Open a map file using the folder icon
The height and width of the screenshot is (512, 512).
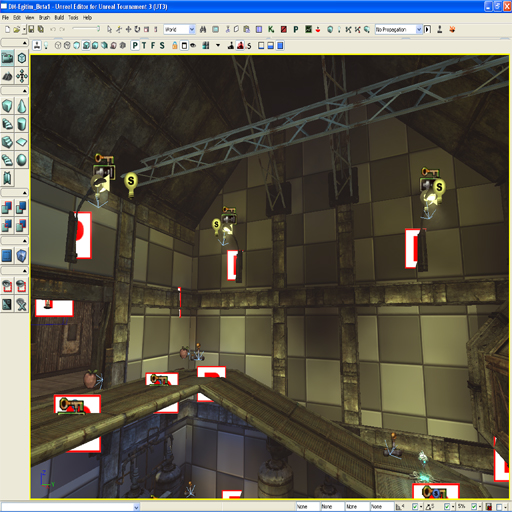[x=16, y=30]
